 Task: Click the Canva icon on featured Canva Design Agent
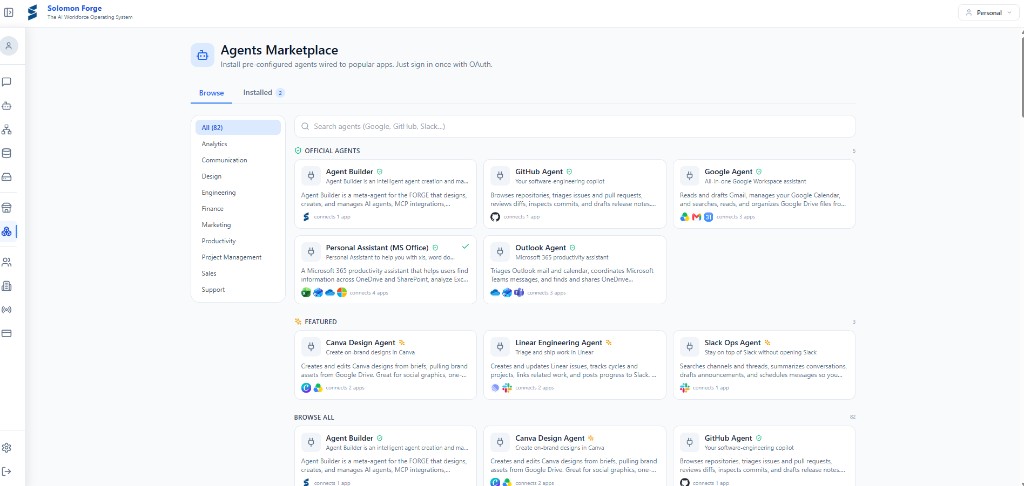[306, 387]
